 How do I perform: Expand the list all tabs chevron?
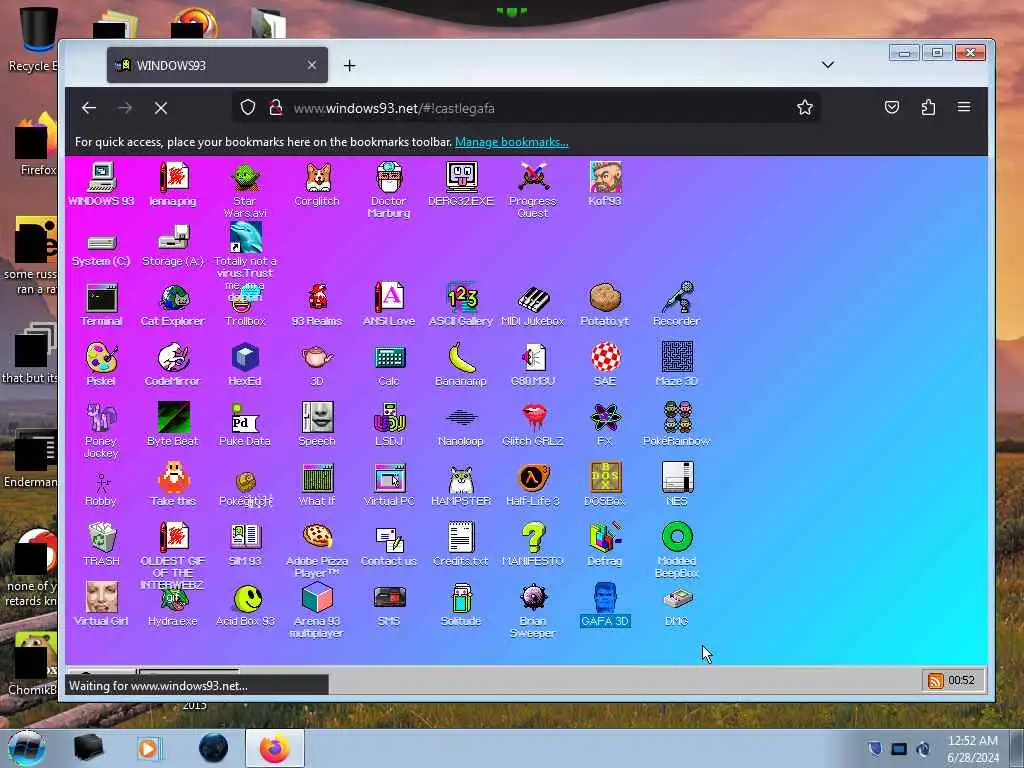coord(827,65)
